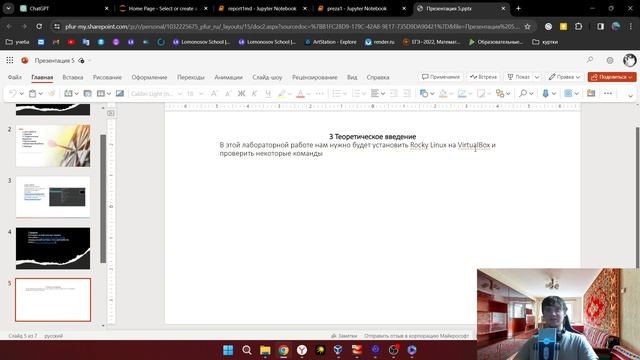Click the New Slide icon
This screenshot has width=640, height=360.
pyautogui.click(x=68, y=93)
